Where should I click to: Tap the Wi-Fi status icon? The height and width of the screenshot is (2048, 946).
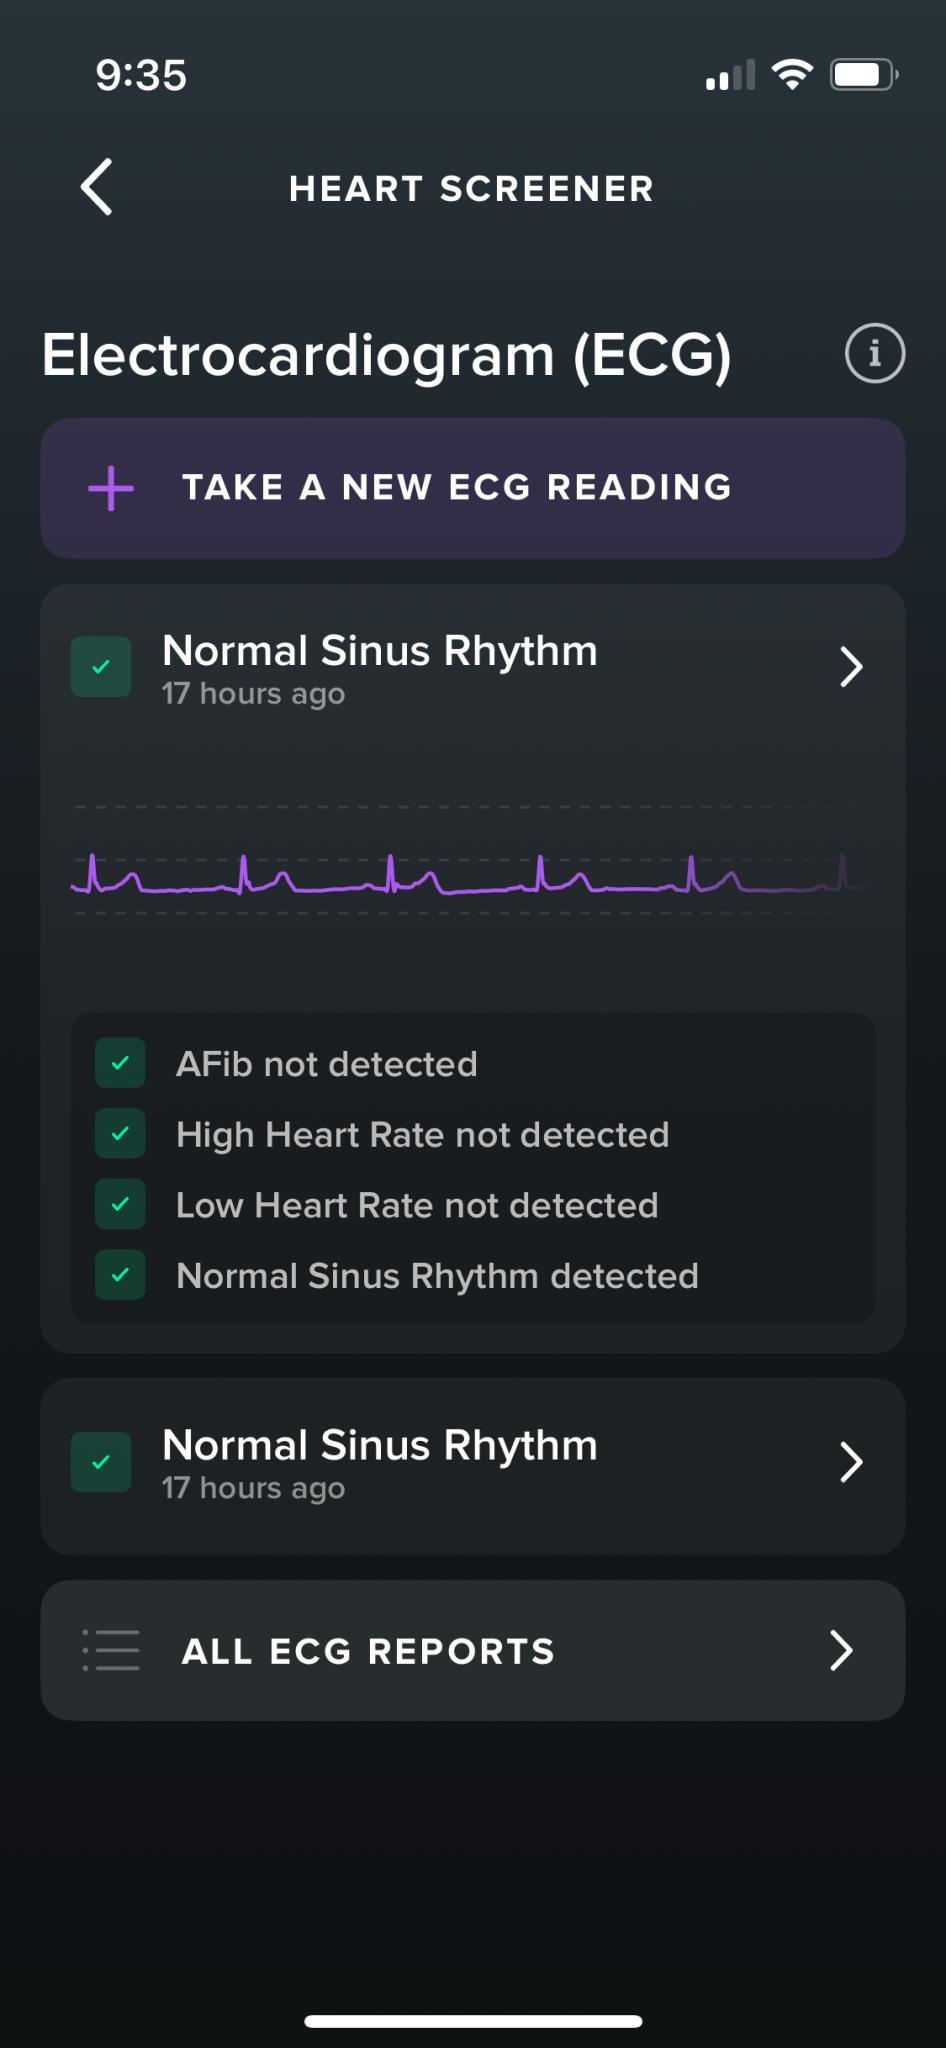(792, 75)
